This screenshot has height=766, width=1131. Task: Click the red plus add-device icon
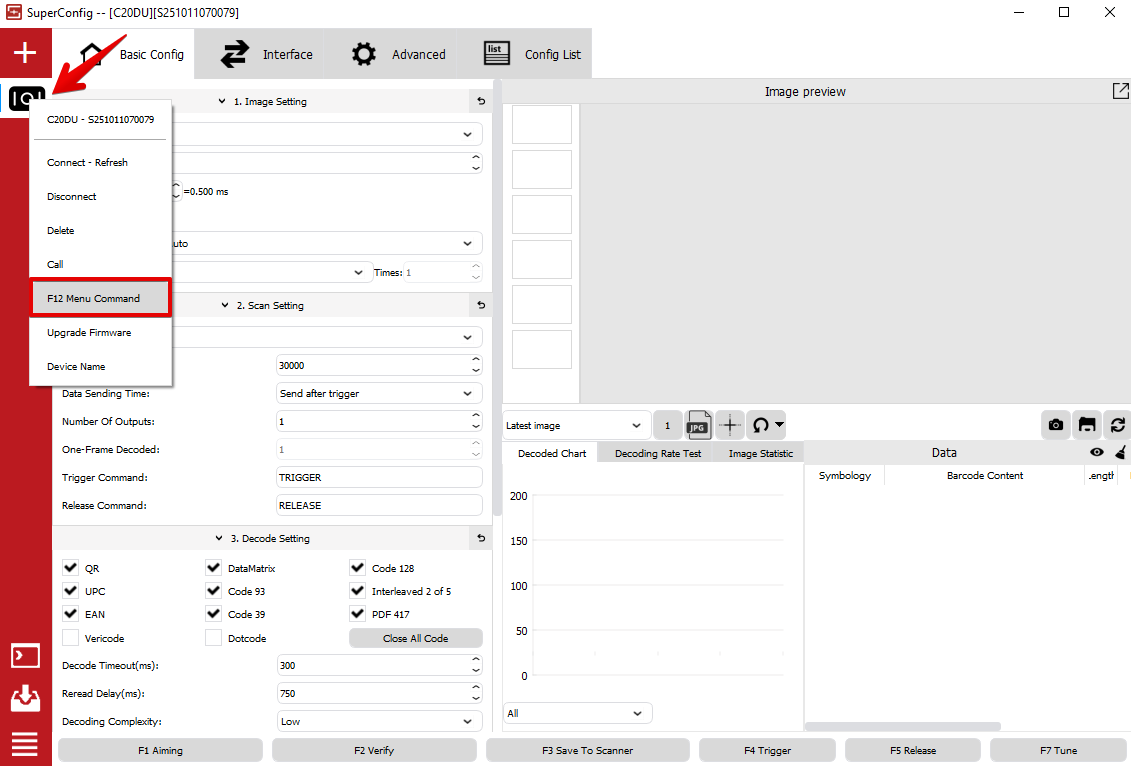tap(25, 53)
